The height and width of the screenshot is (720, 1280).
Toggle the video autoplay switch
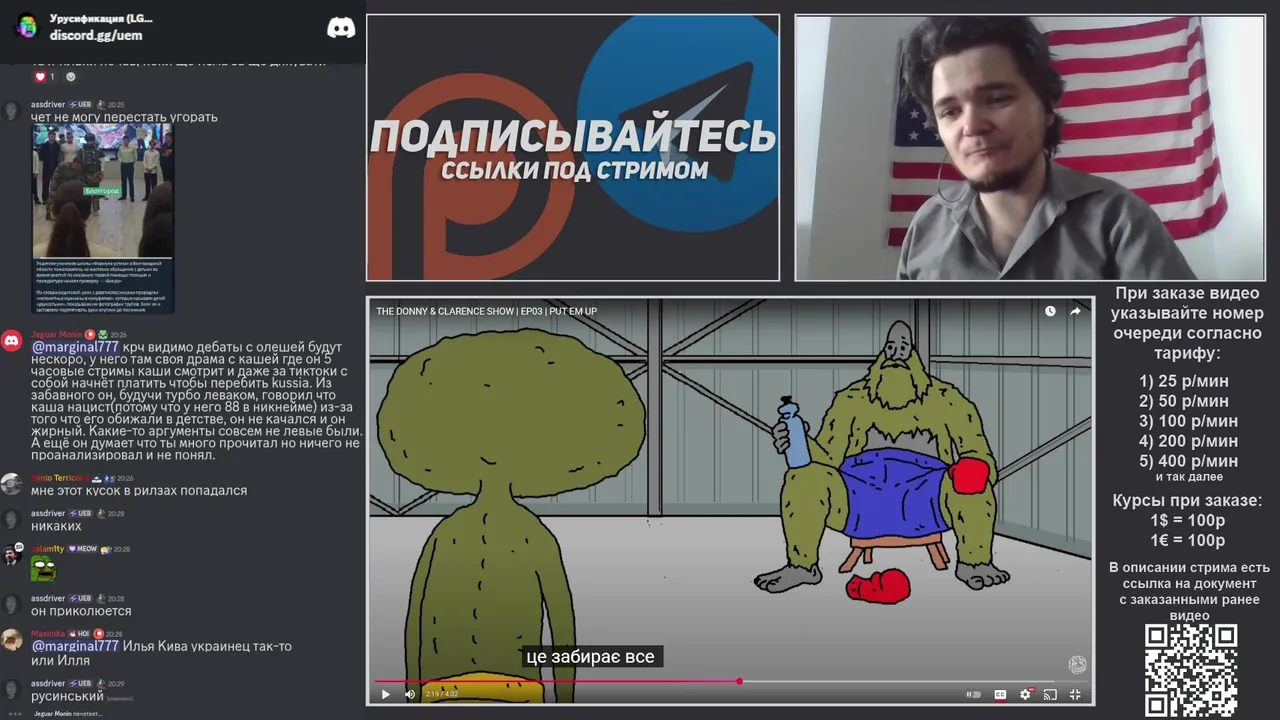[x=973, y=694]
